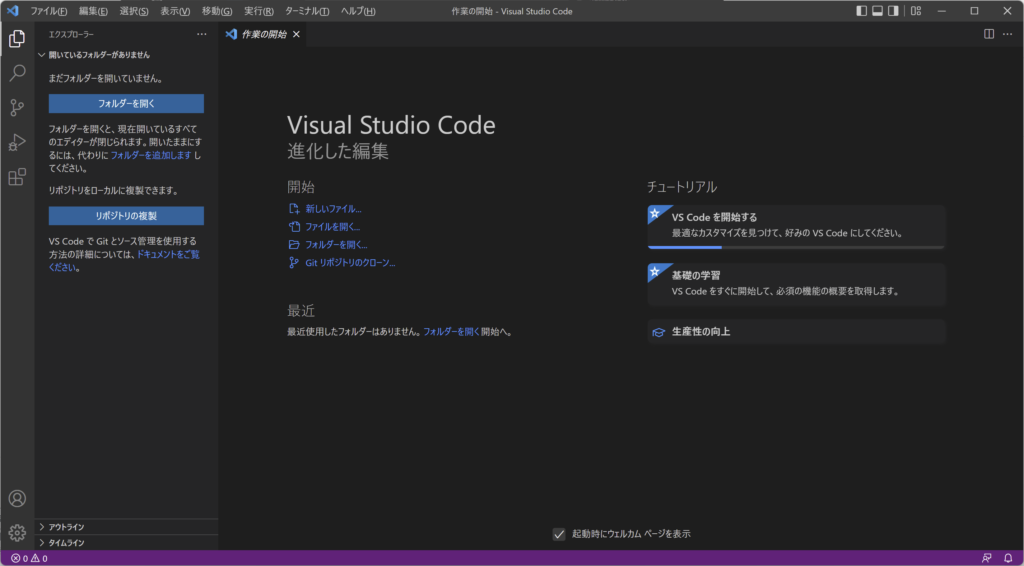This screenshot has height=566, width=1024.
Task: Open the 選択(S) menu
Action: pyautogui.click(x=134, y=11)
